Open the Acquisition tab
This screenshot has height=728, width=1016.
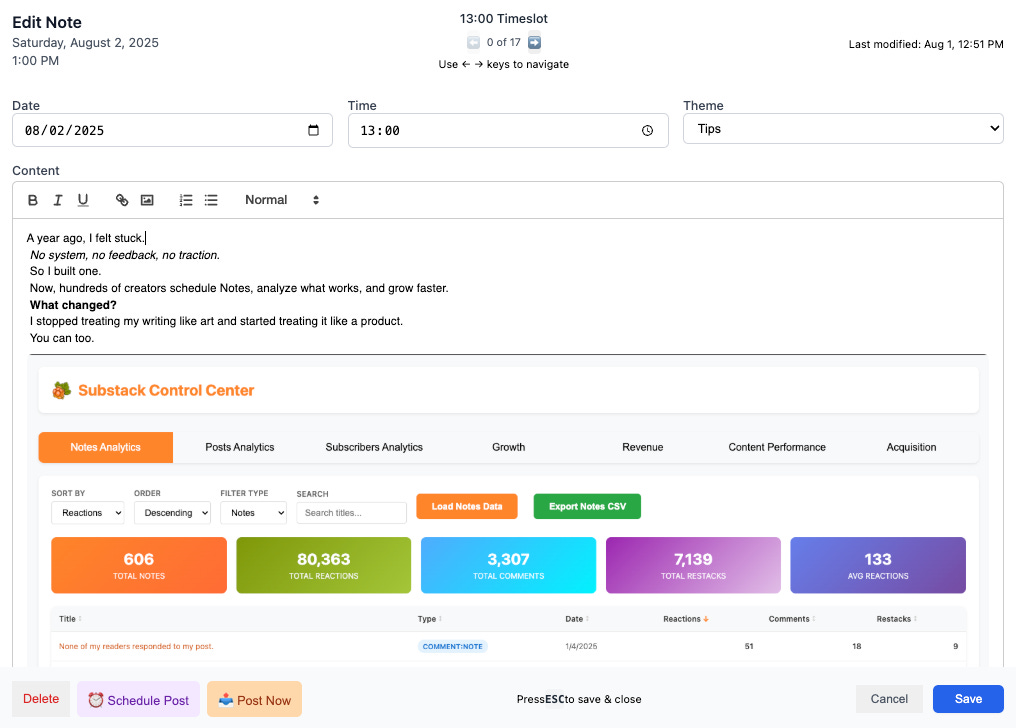point(911,448)
